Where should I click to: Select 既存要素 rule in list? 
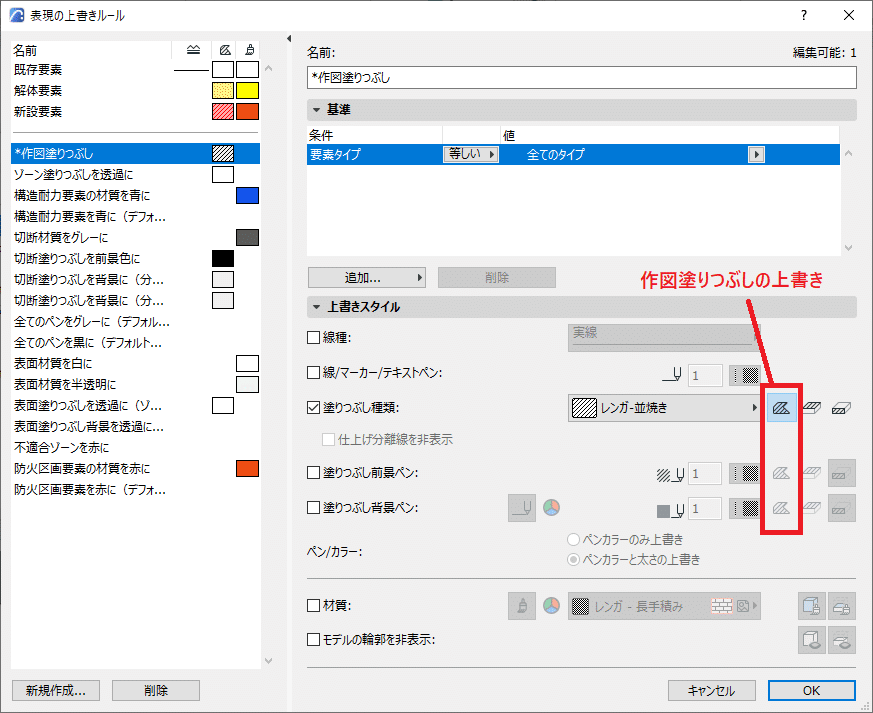click(135, 70)
